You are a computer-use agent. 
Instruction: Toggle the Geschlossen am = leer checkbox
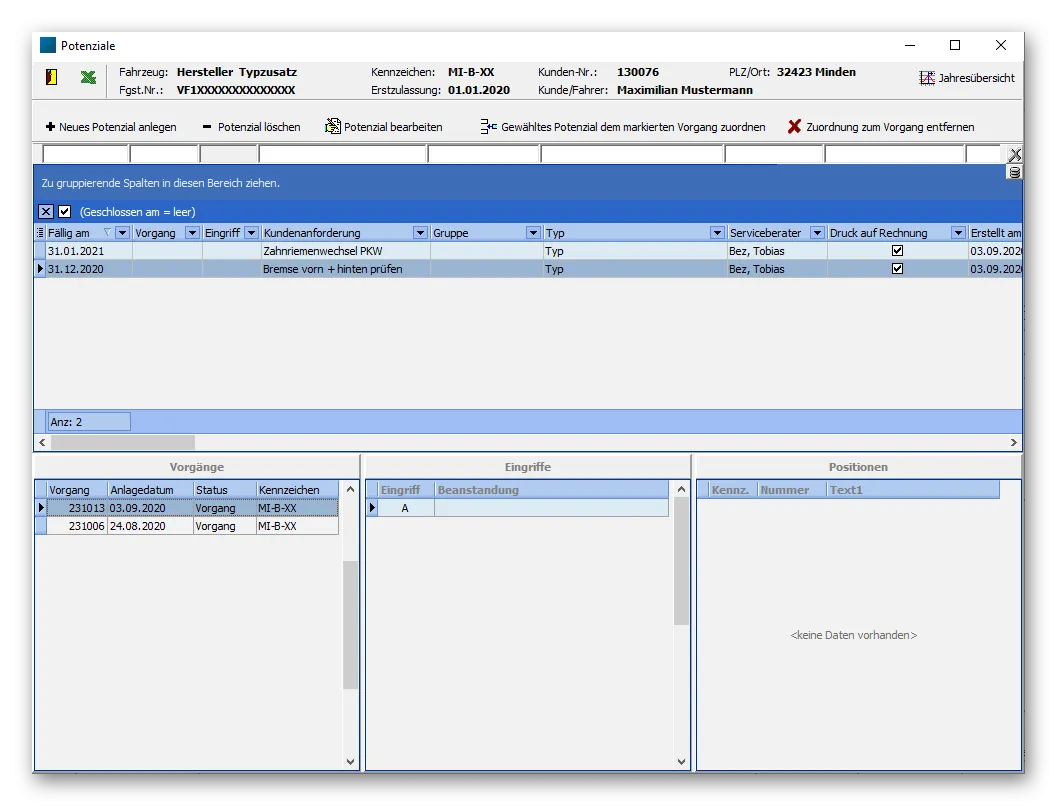click(63, 212)
